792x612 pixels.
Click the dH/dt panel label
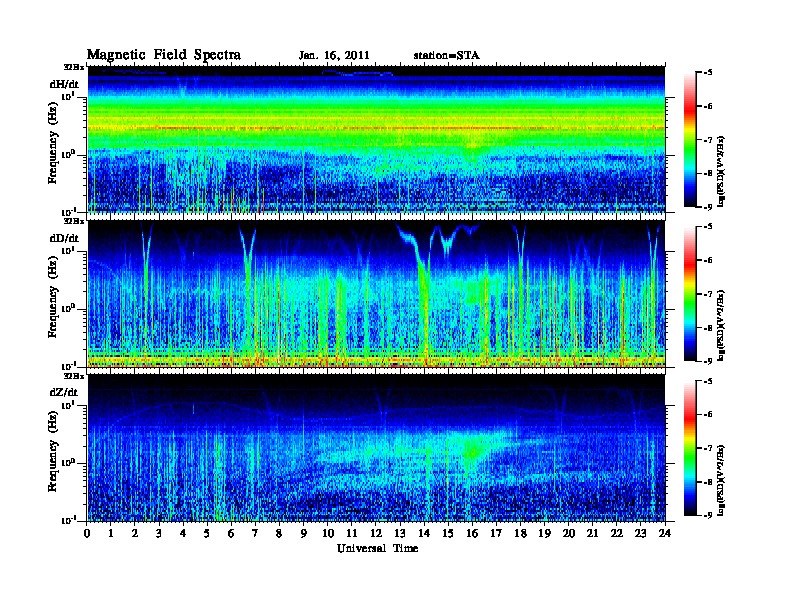(x=64, y=84)
